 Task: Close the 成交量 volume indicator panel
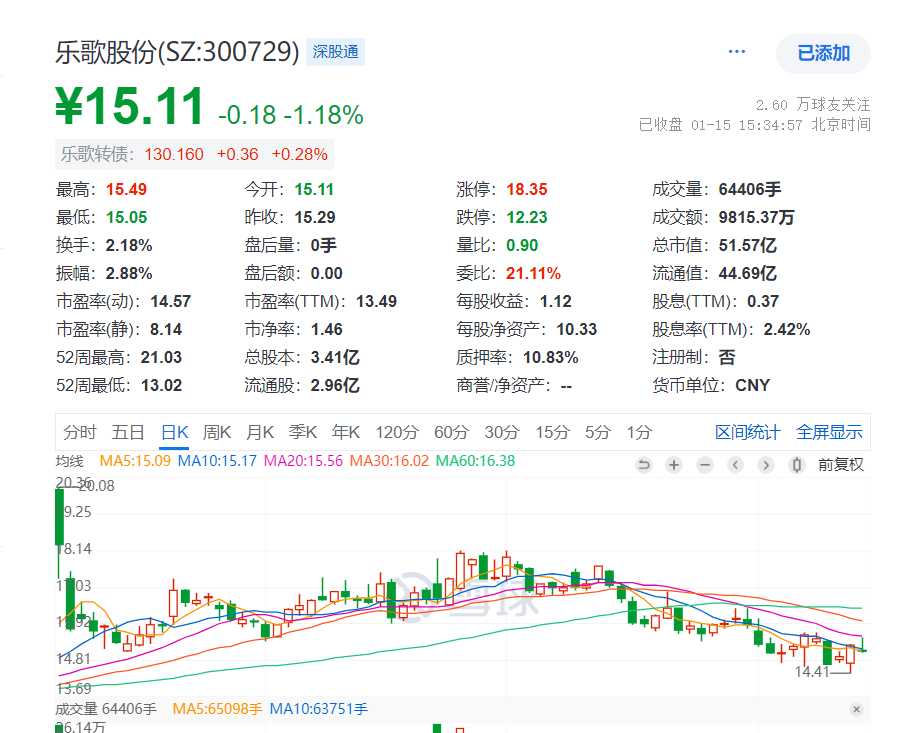coord(856,709)
